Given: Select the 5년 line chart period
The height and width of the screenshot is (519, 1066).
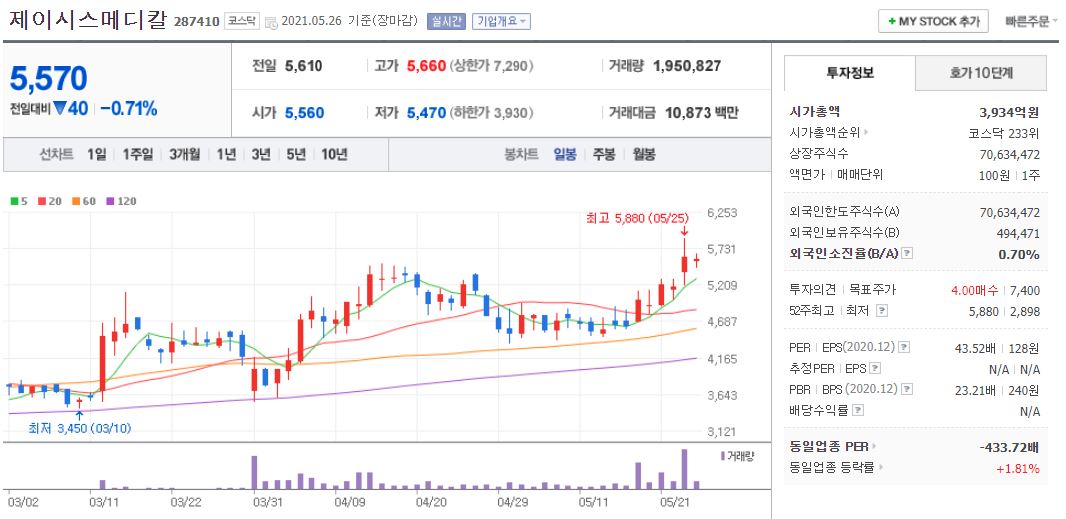Looking at the screenshot, I should coord(296,154).
